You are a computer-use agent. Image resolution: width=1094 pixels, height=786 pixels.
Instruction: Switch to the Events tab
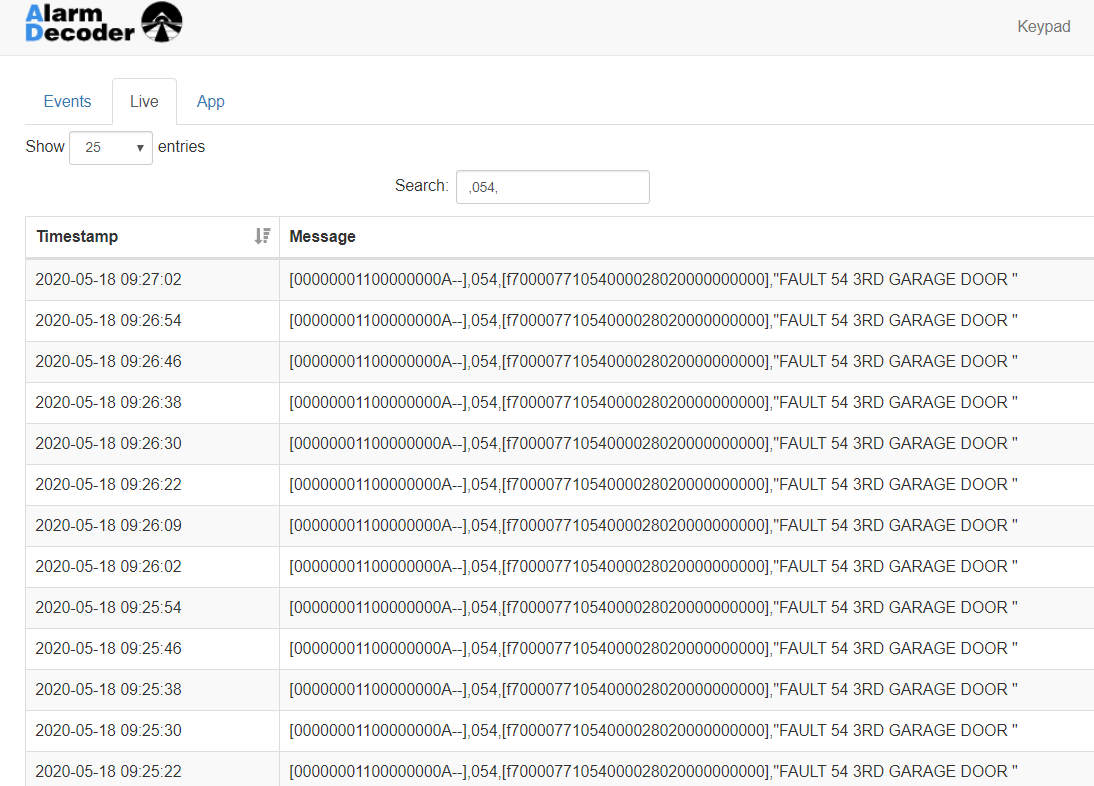67,101
